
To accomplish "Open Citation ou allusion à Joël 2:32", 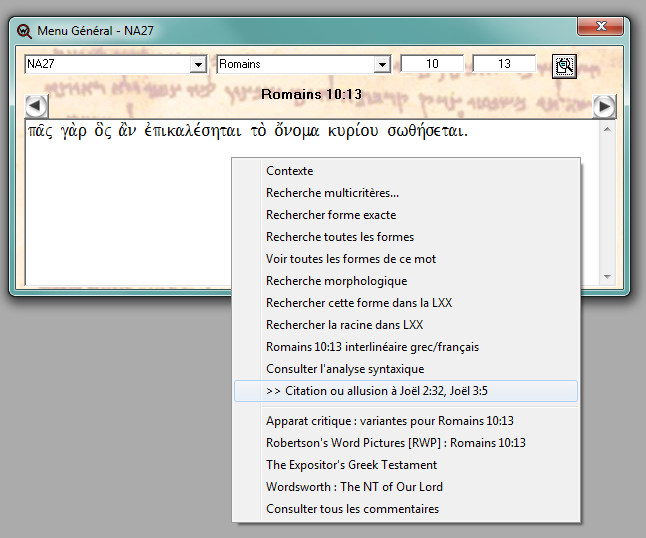I will 406,391.
